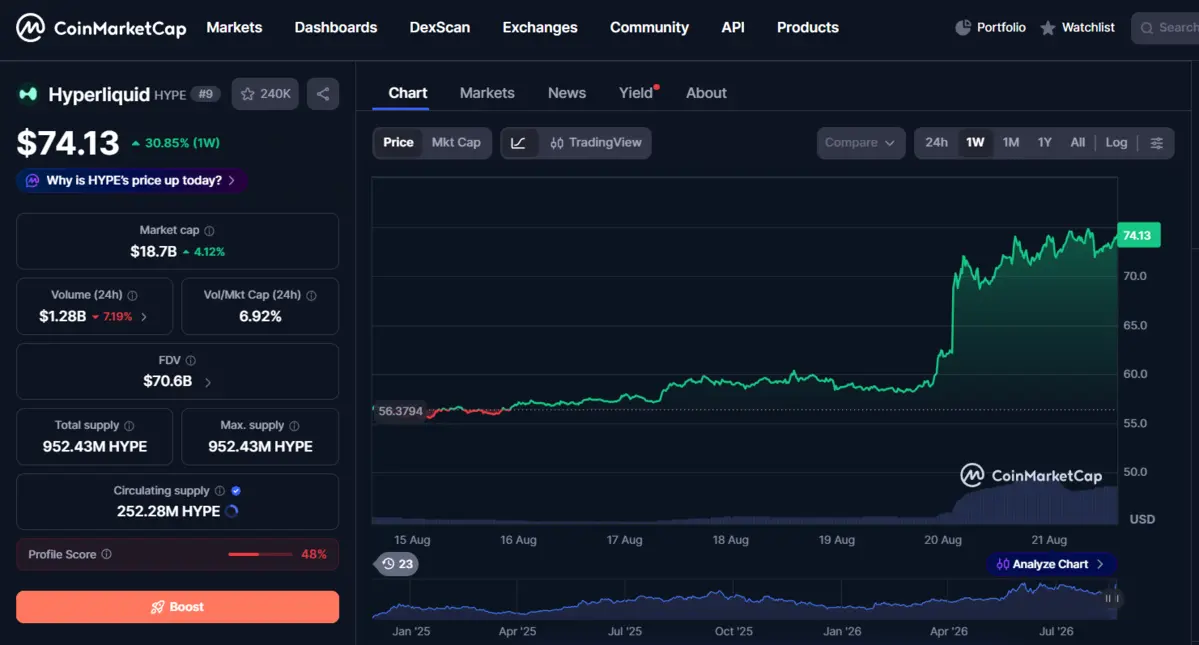Open DexScan in top navigation

tap(440, 28)
